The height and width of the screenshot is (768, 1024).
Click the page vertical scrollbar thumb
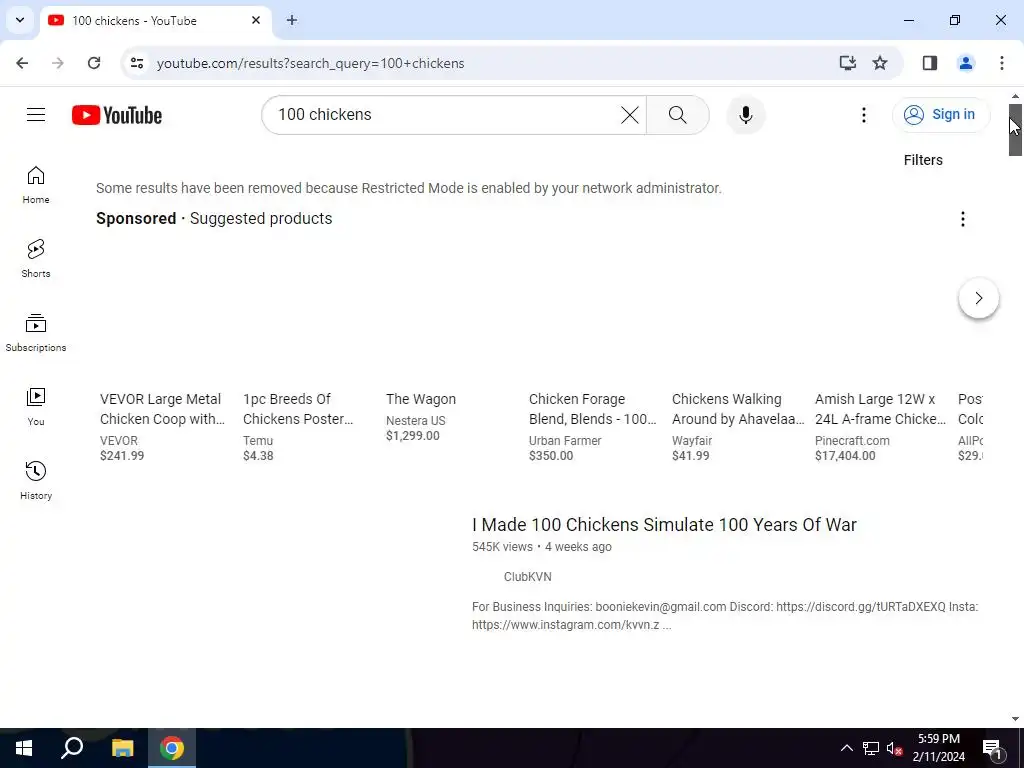pyautogui.click(x=1015, y=129)
